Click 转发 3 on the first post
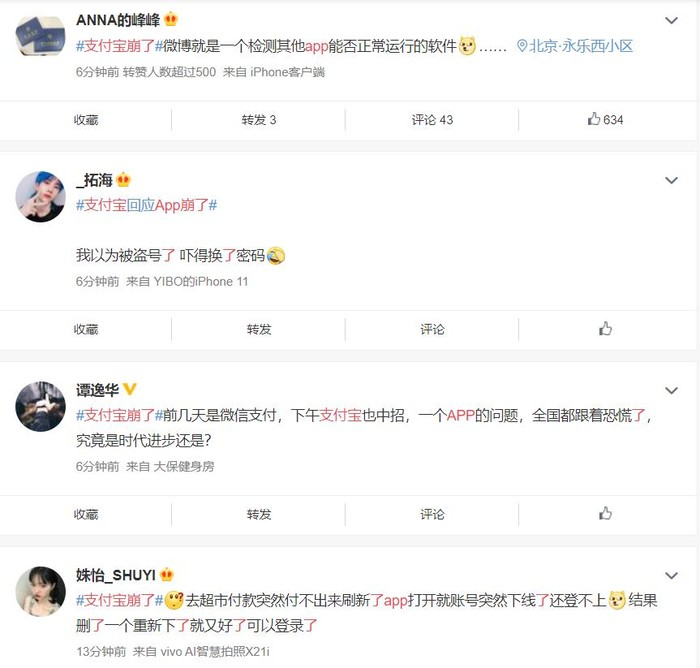Image resolution: width=700 pixels, height=668 pixels. tap(259, 120)
